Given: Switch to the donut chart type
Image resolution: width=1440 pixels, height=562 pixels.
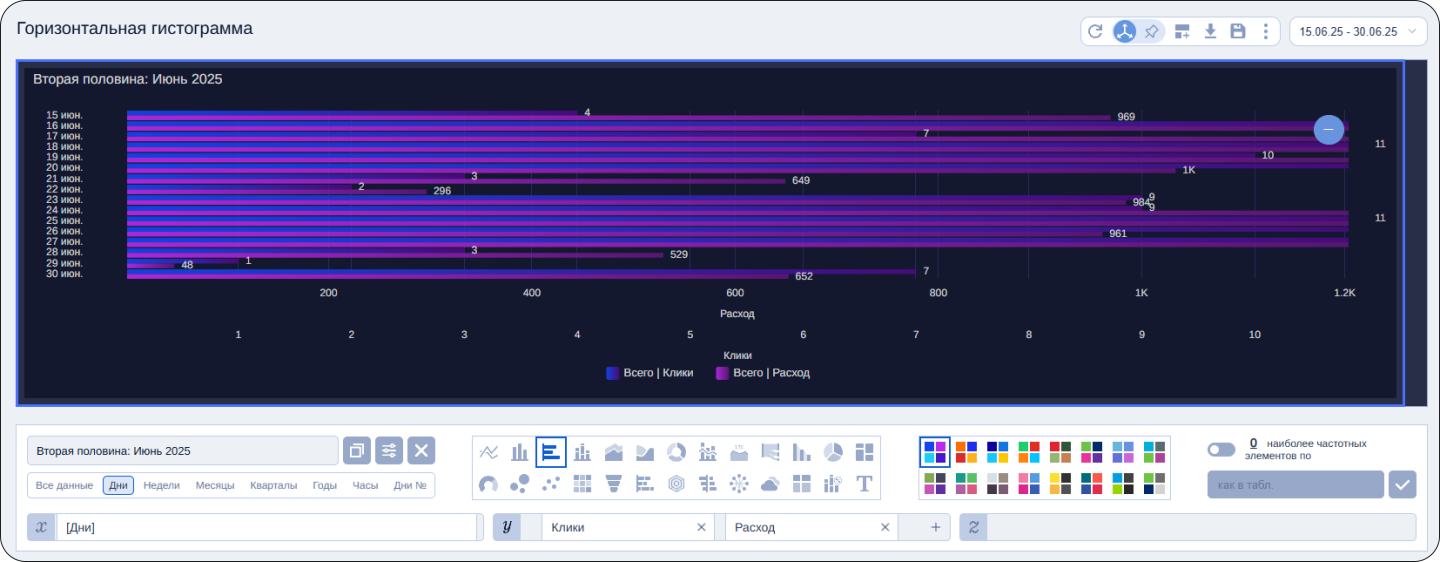Looking at the screenshot, I should tap(676, 452).
